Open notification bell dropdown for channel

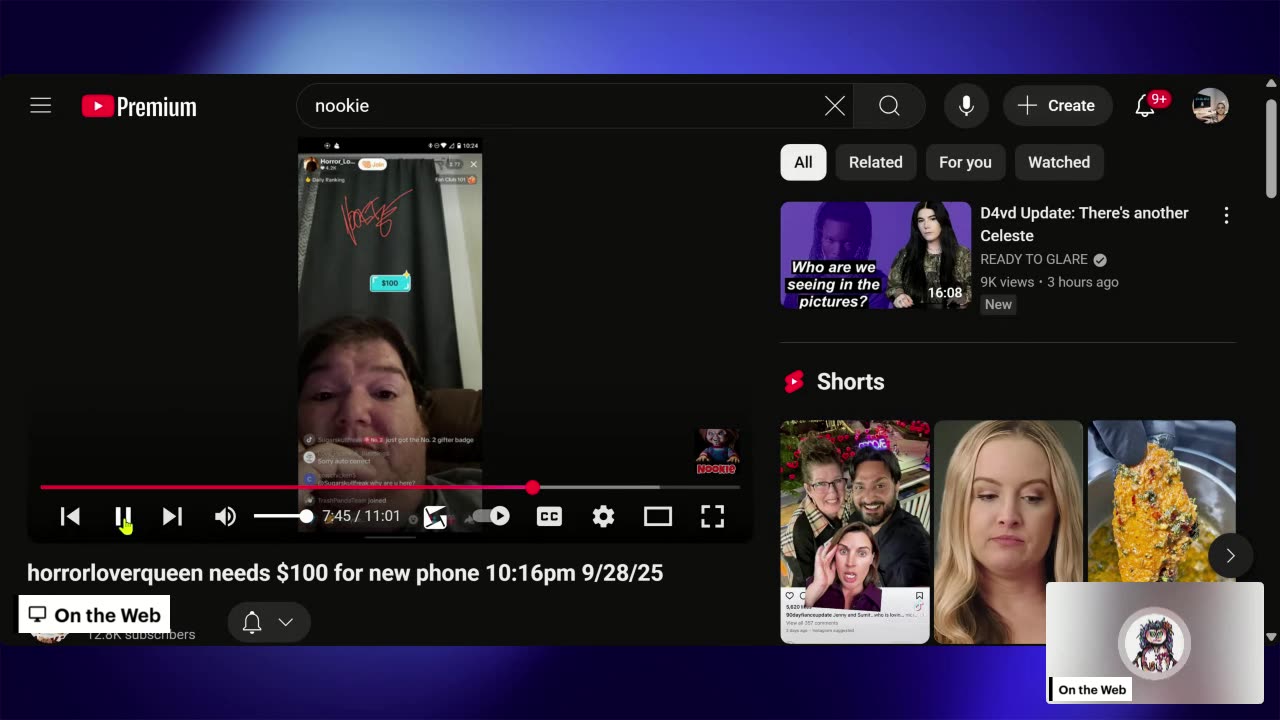268,622
